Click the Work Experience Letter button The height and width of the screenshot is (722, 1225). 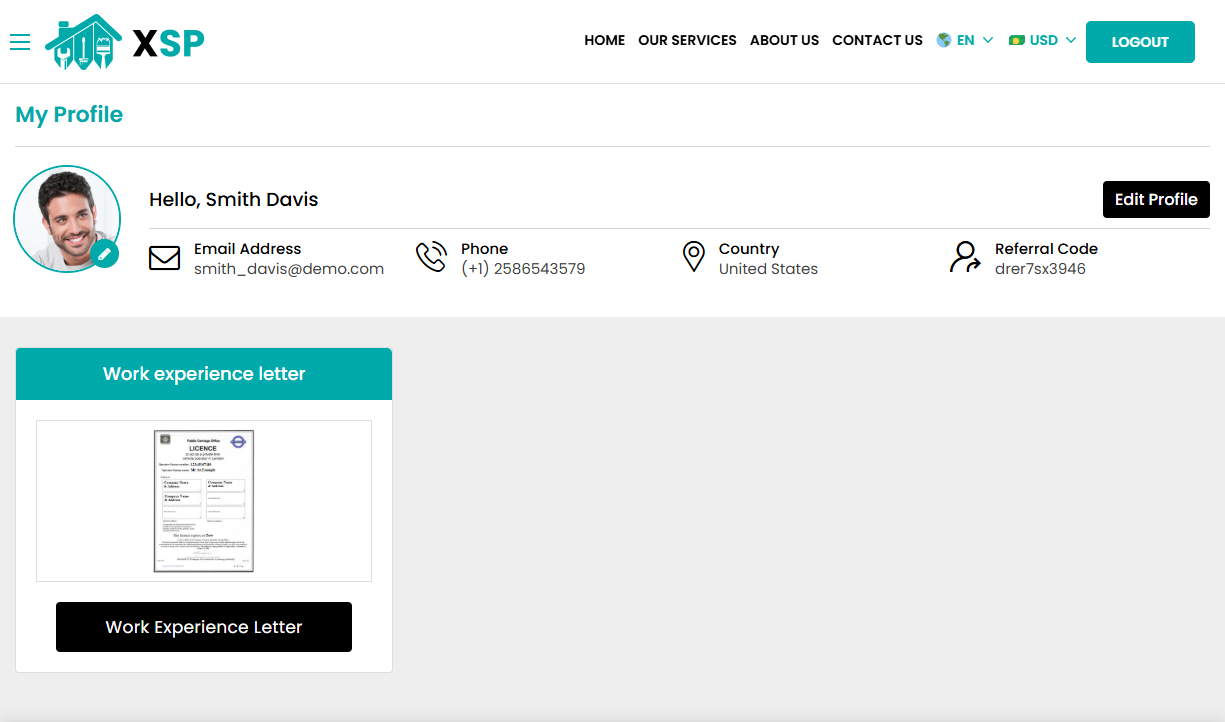203,626
